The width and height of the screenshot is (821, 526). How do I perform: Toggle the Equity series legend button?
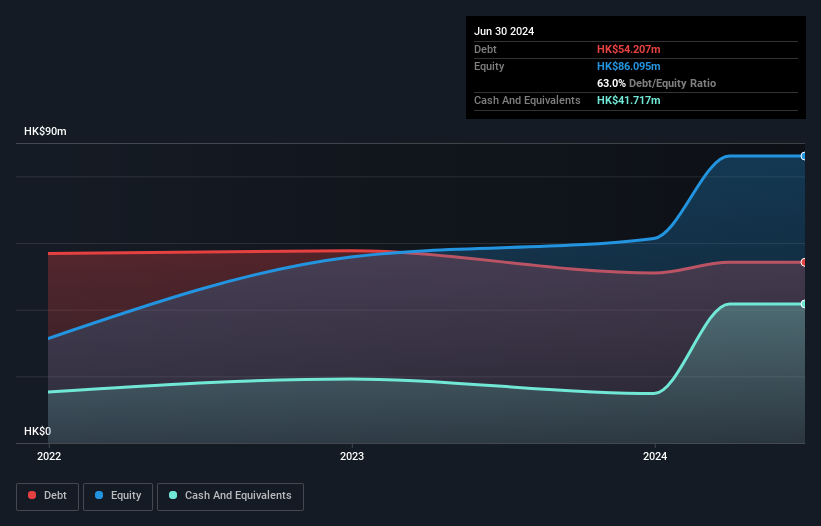118,496
